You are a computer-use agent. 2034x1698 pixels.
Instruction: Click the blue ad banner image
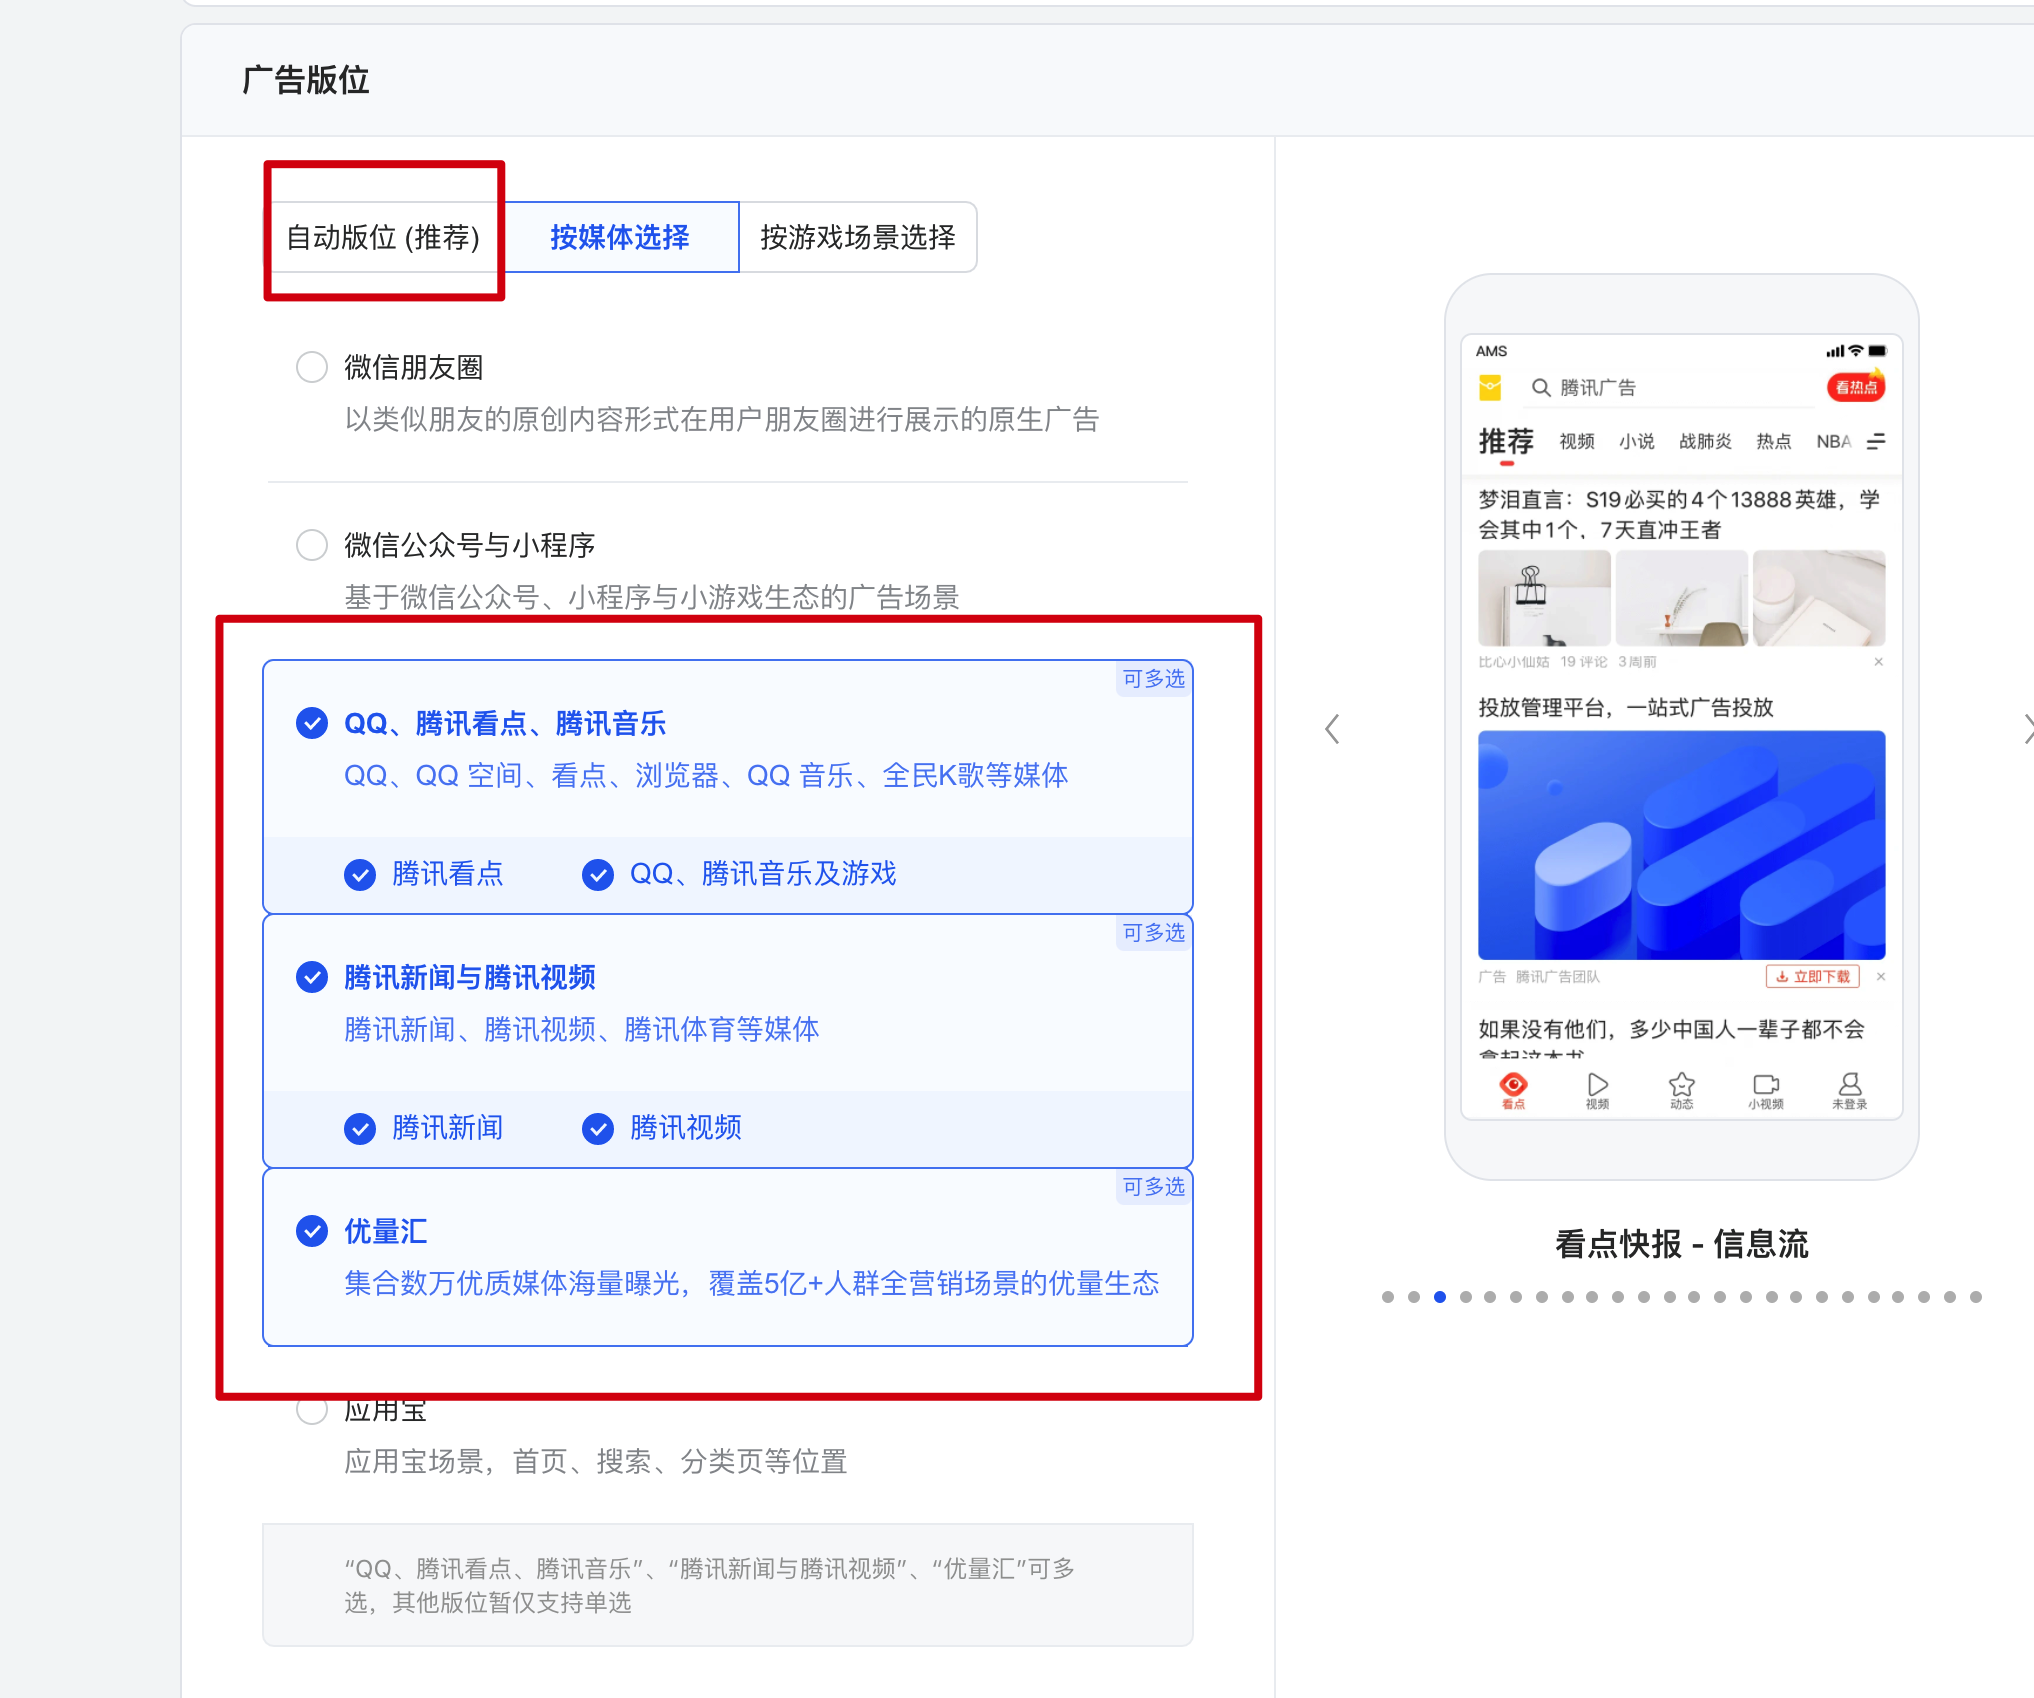click(1682, 845)
